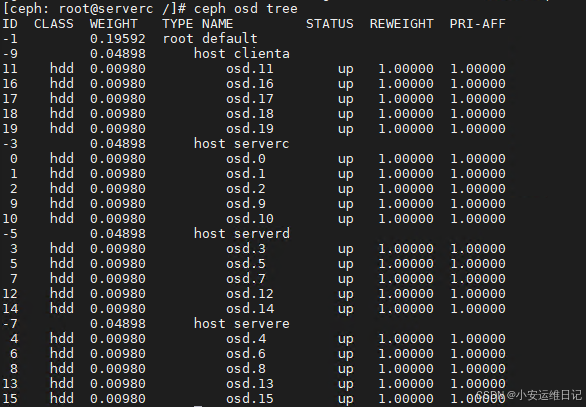Click the 'up' status in osd.4 row
This screenshot has height=407, width=586.
click(x=345, y=340)
